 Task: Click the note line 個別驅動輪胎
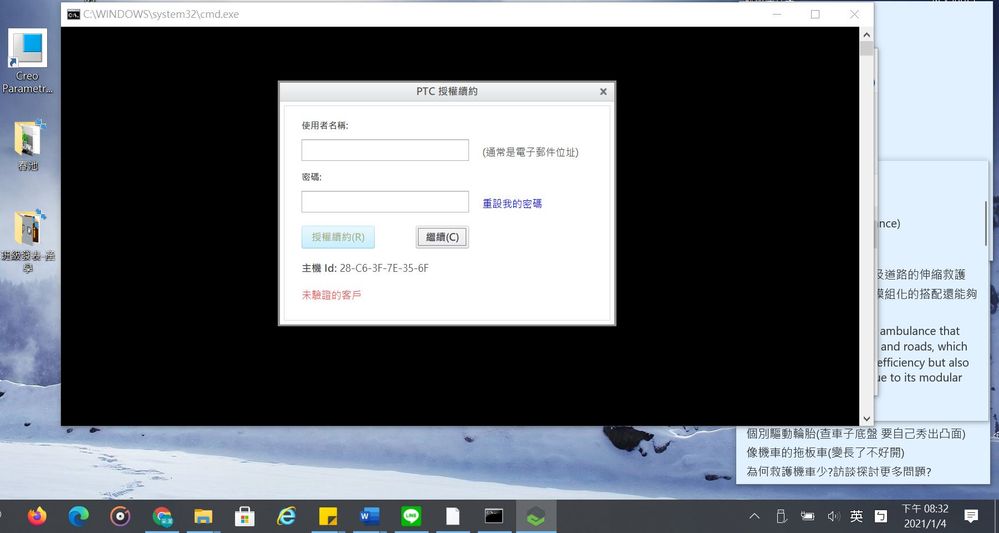click(x=856, y=434)
